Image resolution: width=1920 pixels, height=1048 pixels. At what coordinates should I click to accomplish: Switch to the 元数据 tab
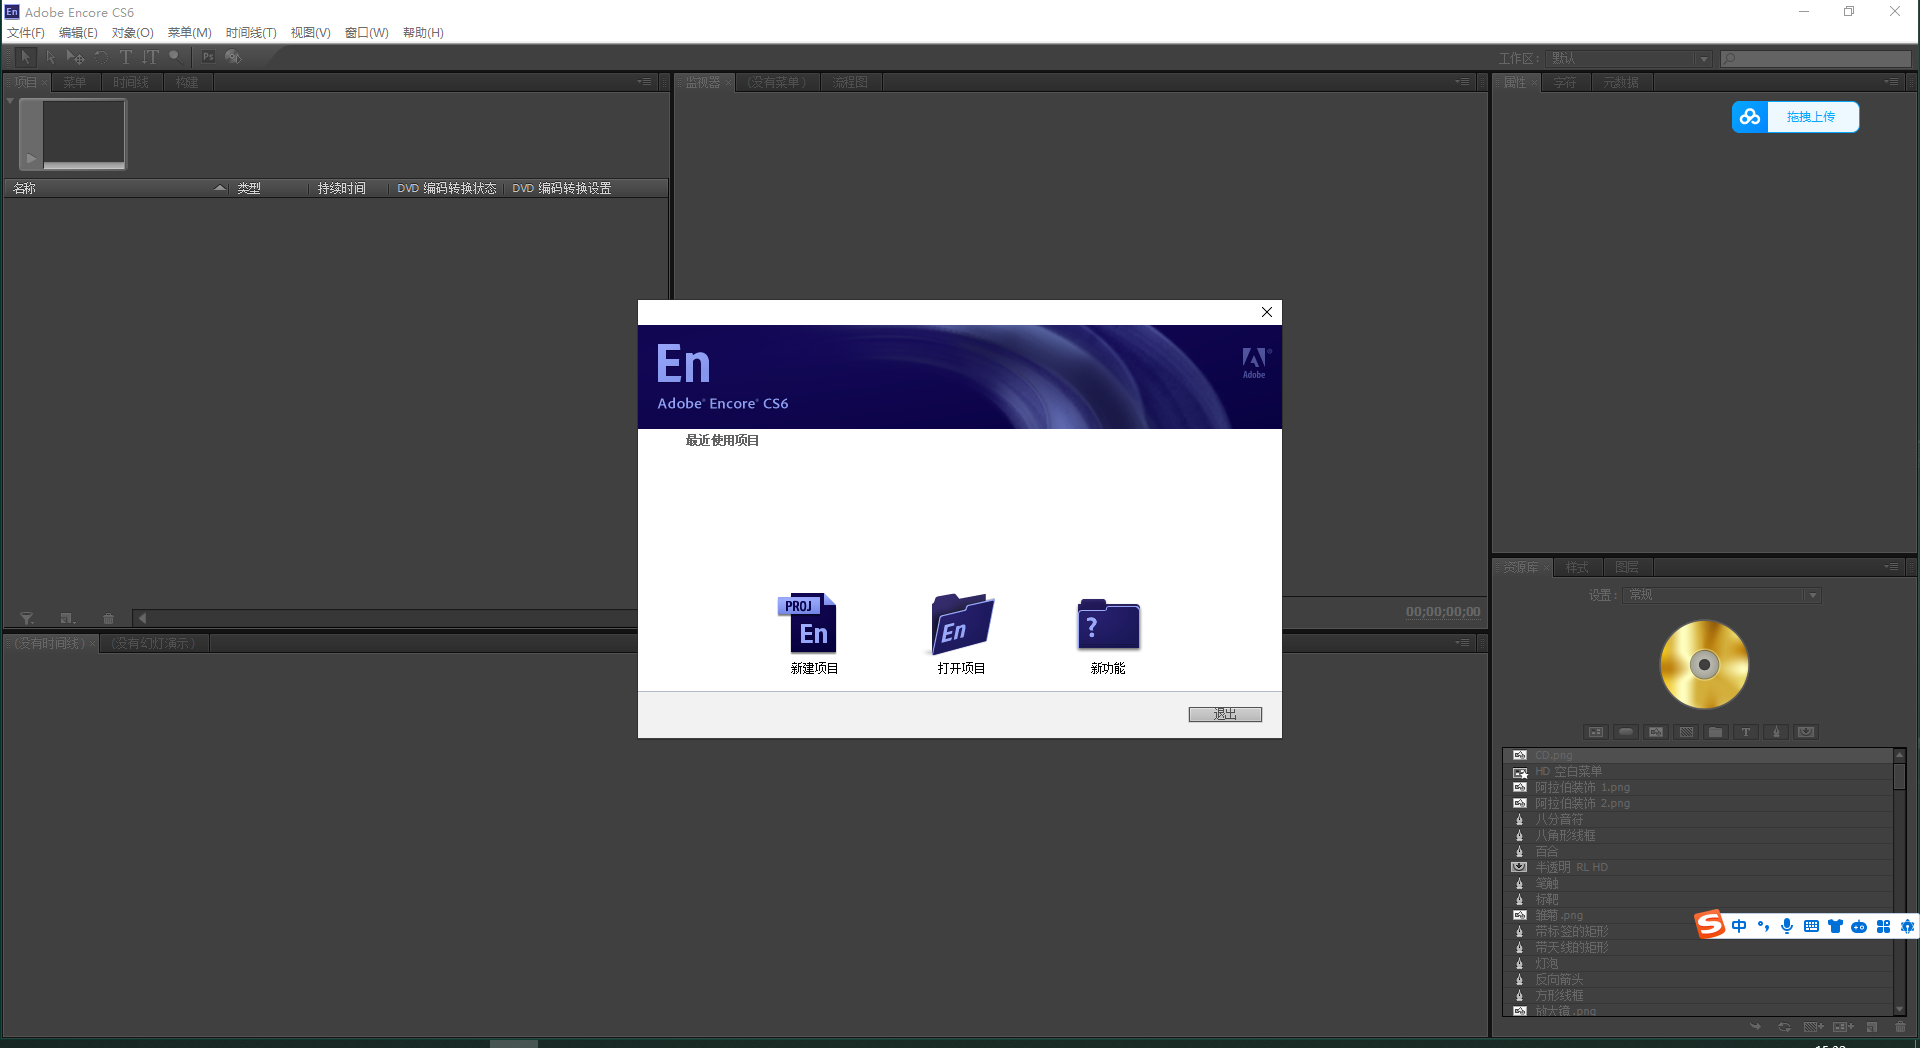pos(1621,82)
